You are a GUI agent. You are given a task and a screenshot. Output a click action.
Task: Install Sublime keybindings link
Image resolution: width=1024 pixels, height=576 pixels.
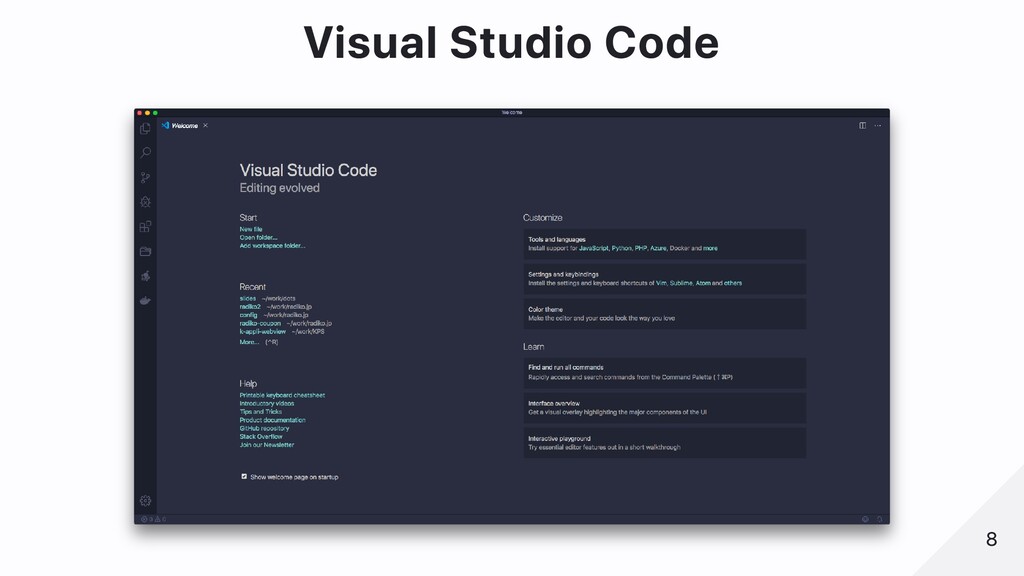point(681,283)
